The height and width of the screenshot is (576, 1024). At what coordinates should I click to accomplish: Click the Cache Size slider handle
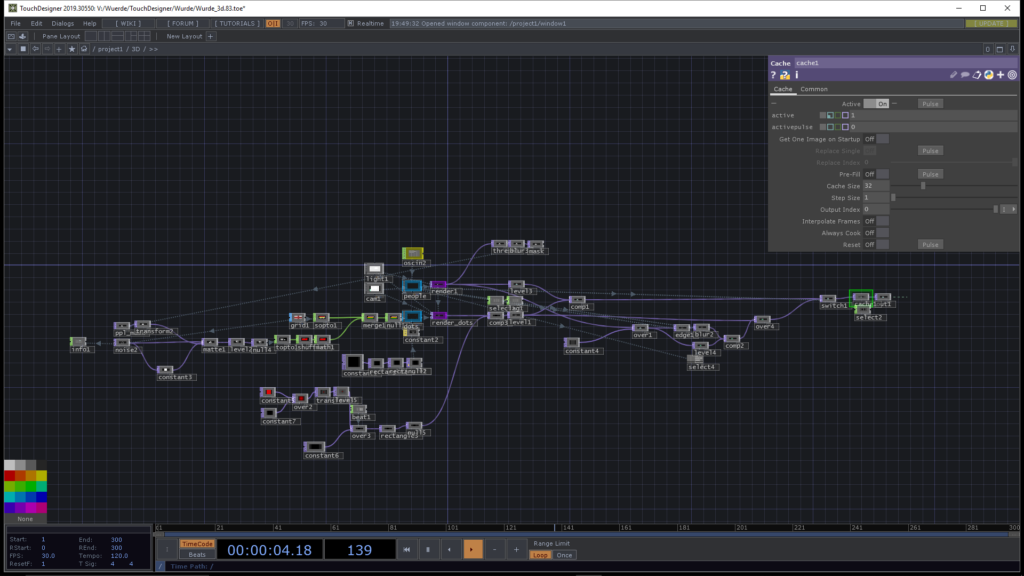tap(922, 186)
